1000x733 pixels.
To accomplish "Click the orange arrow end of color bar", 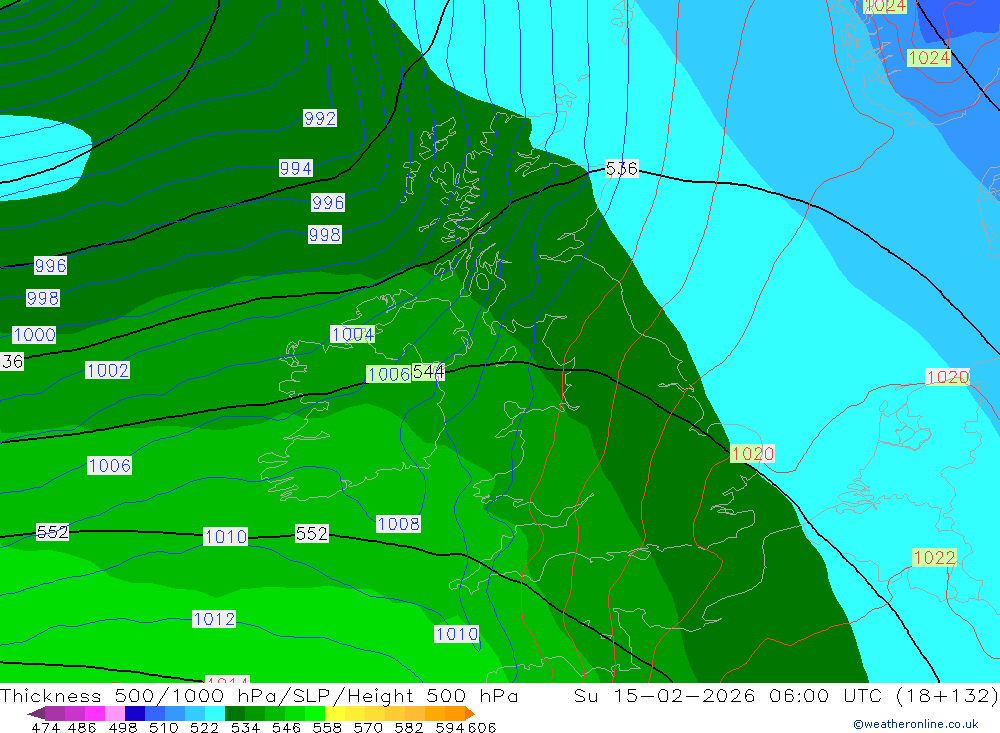I will click(x=470, y=713).
